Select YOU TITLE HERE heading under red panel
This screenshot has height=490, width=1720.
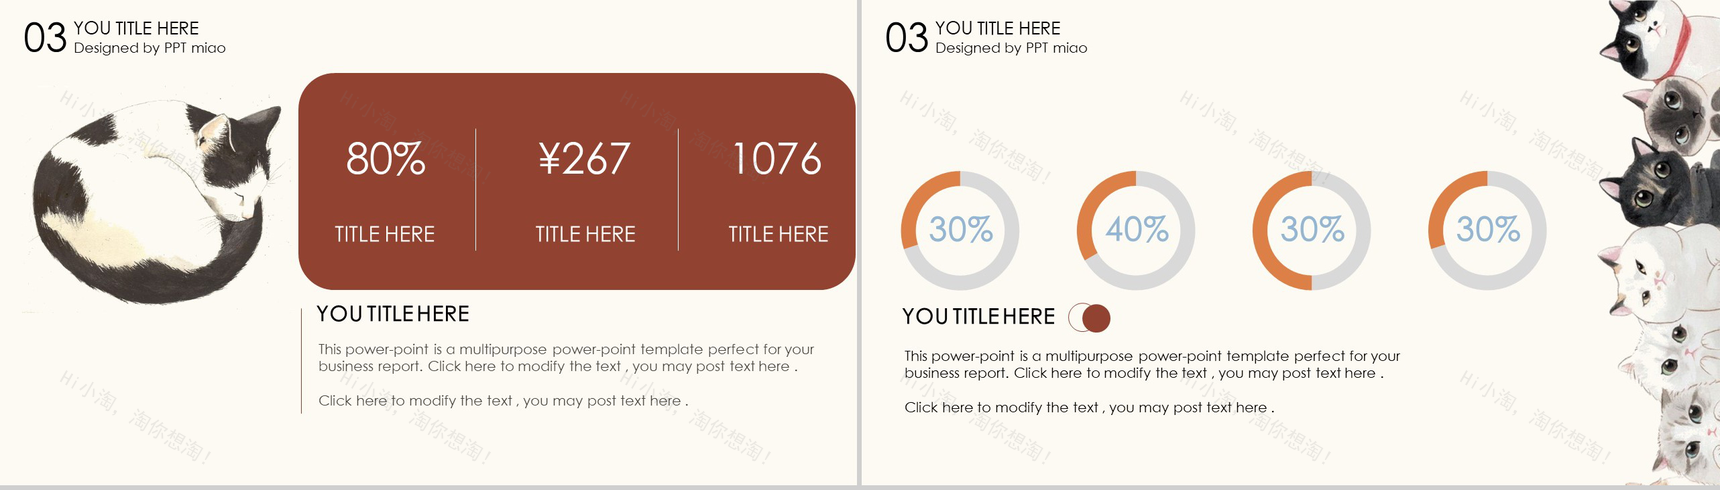click(x=393, y=314)
